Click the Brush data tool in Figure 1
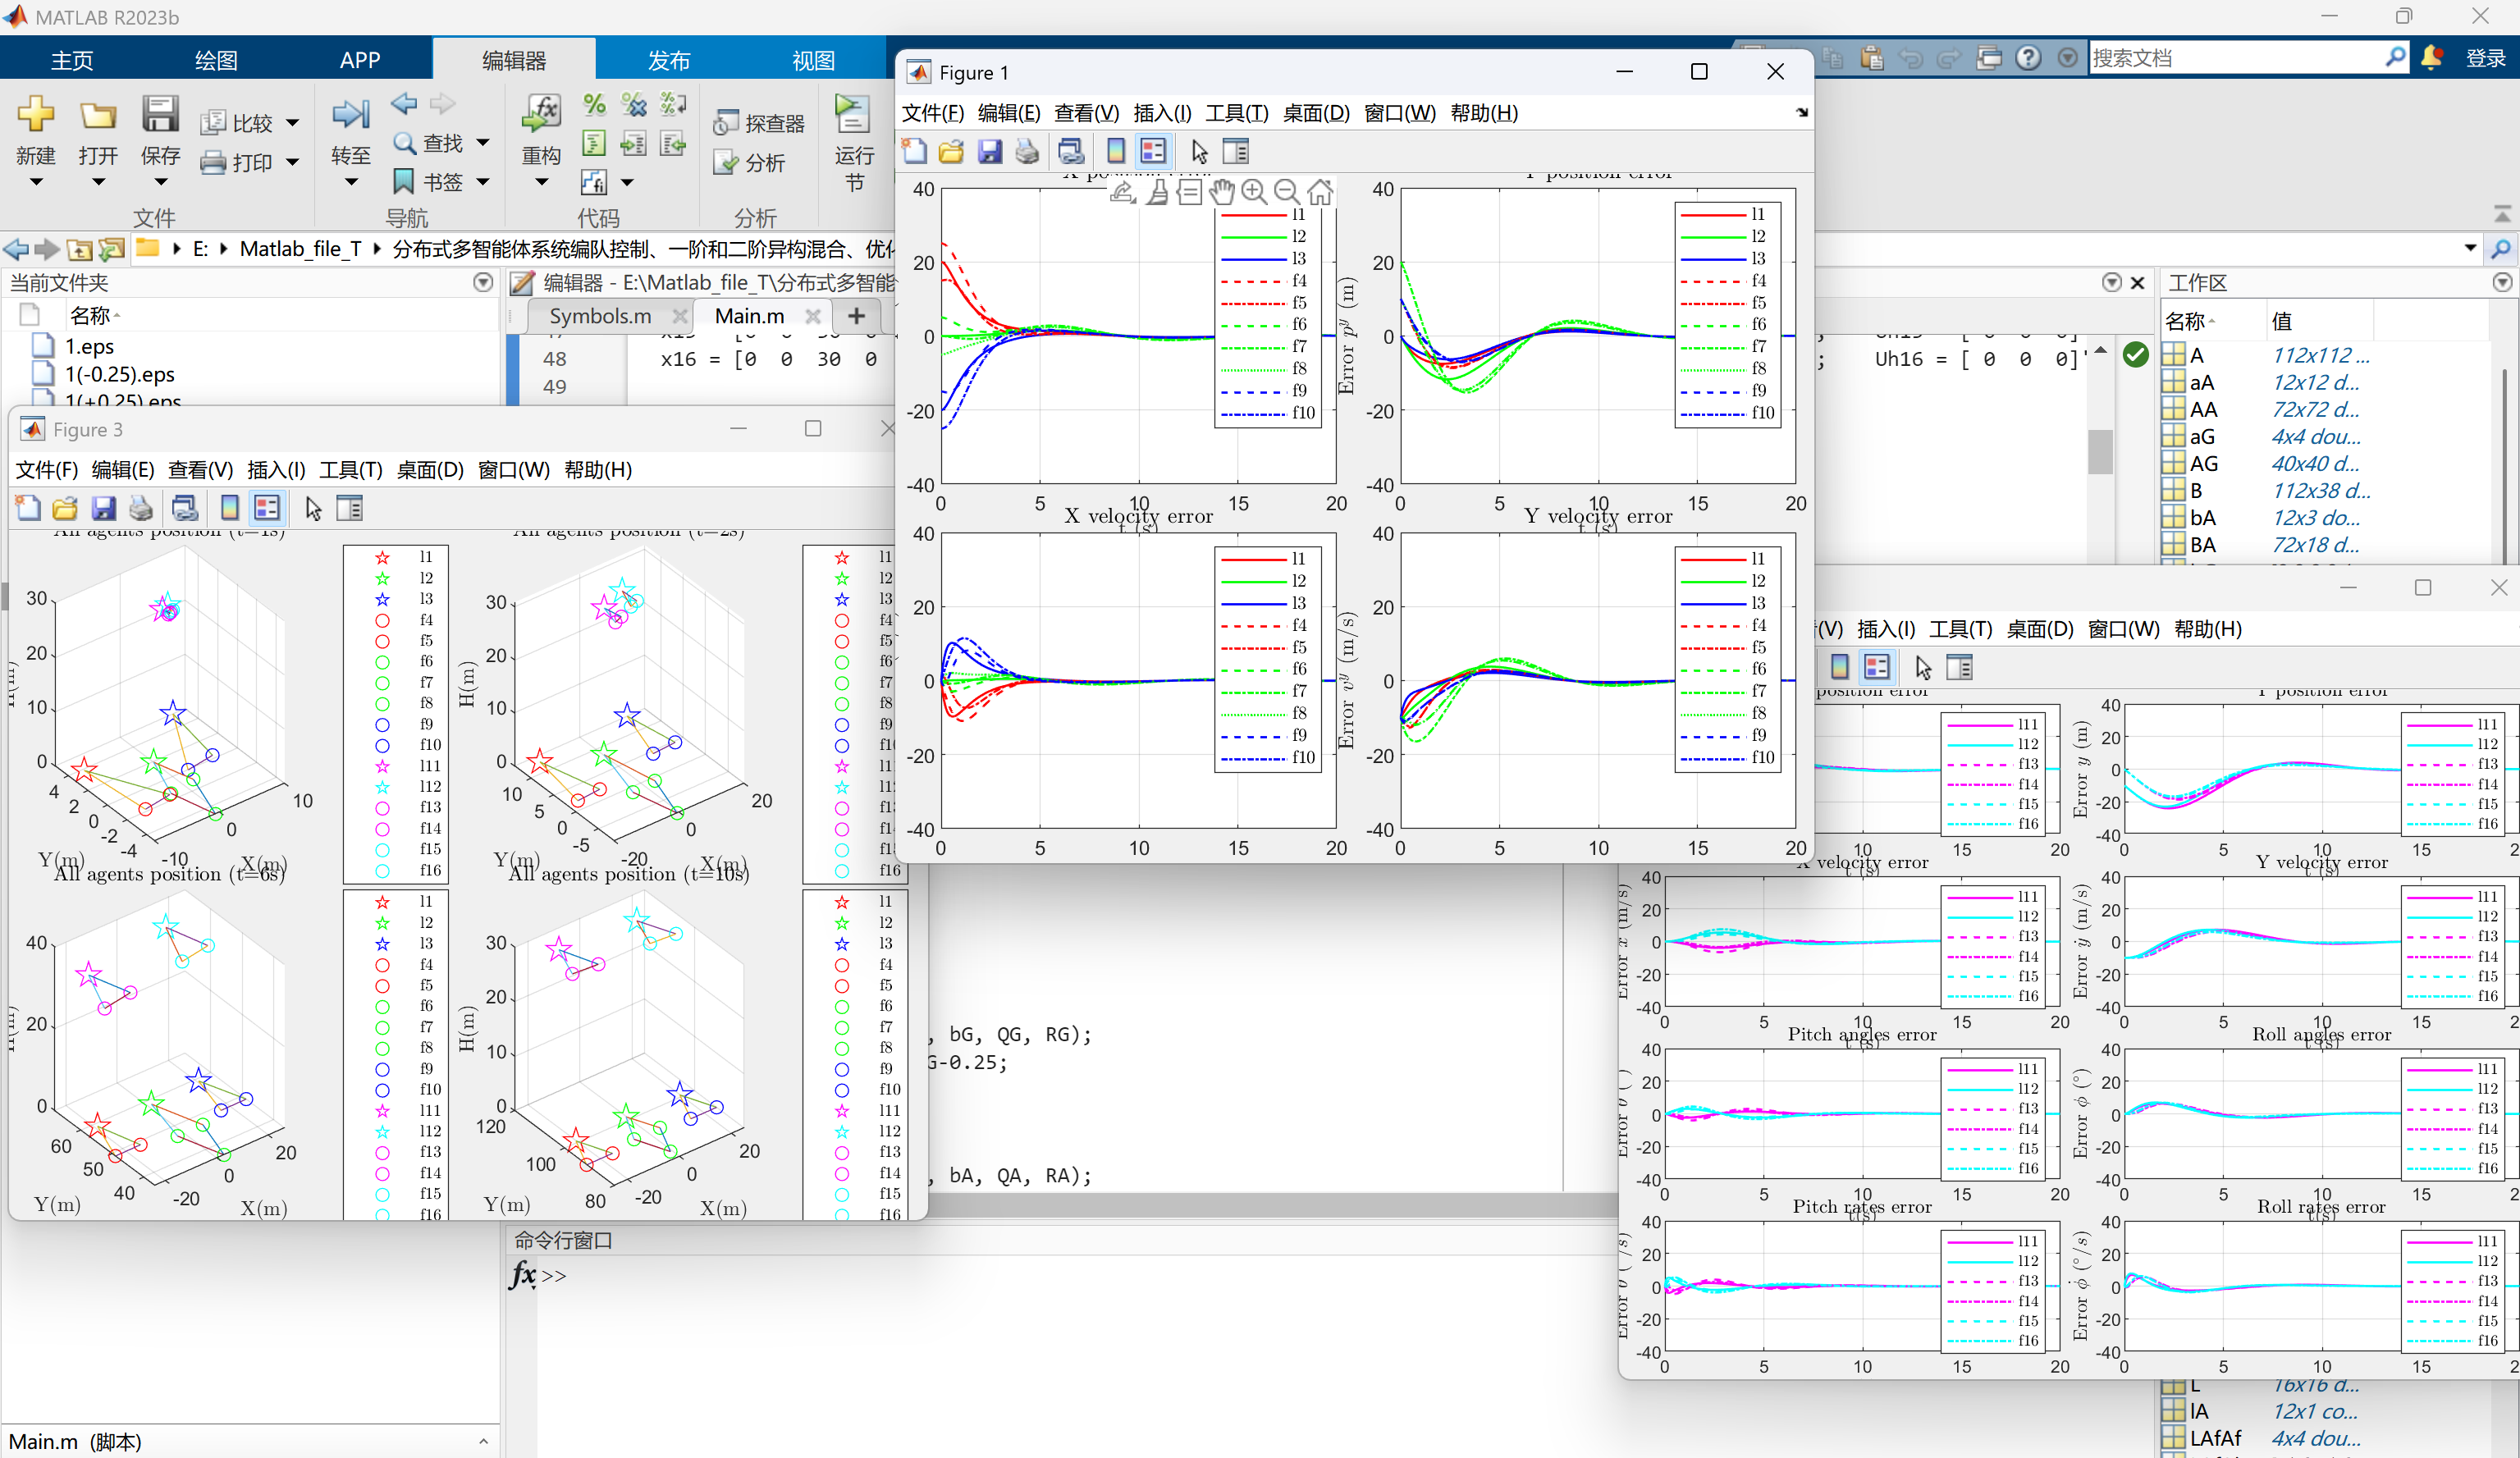The height and width of the screenshot is (1458, 2520). tap(1157, 192)
